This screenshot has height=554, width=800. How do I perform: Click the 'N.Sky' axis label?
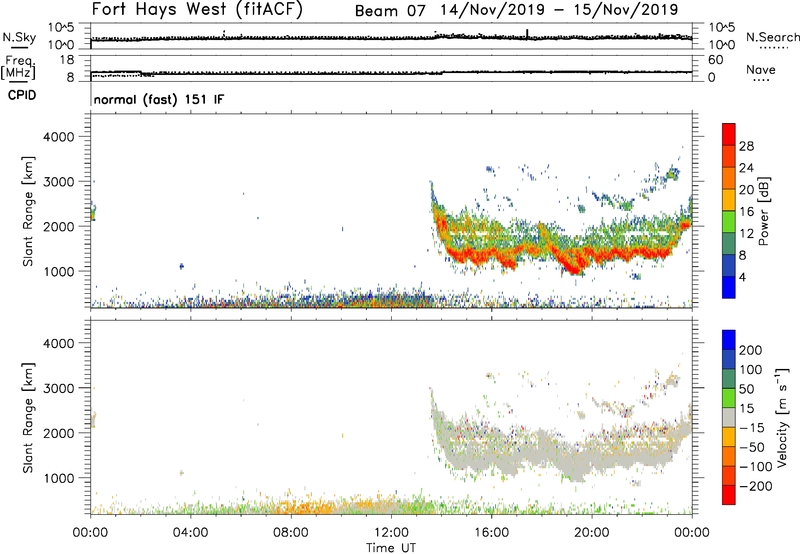19,37
